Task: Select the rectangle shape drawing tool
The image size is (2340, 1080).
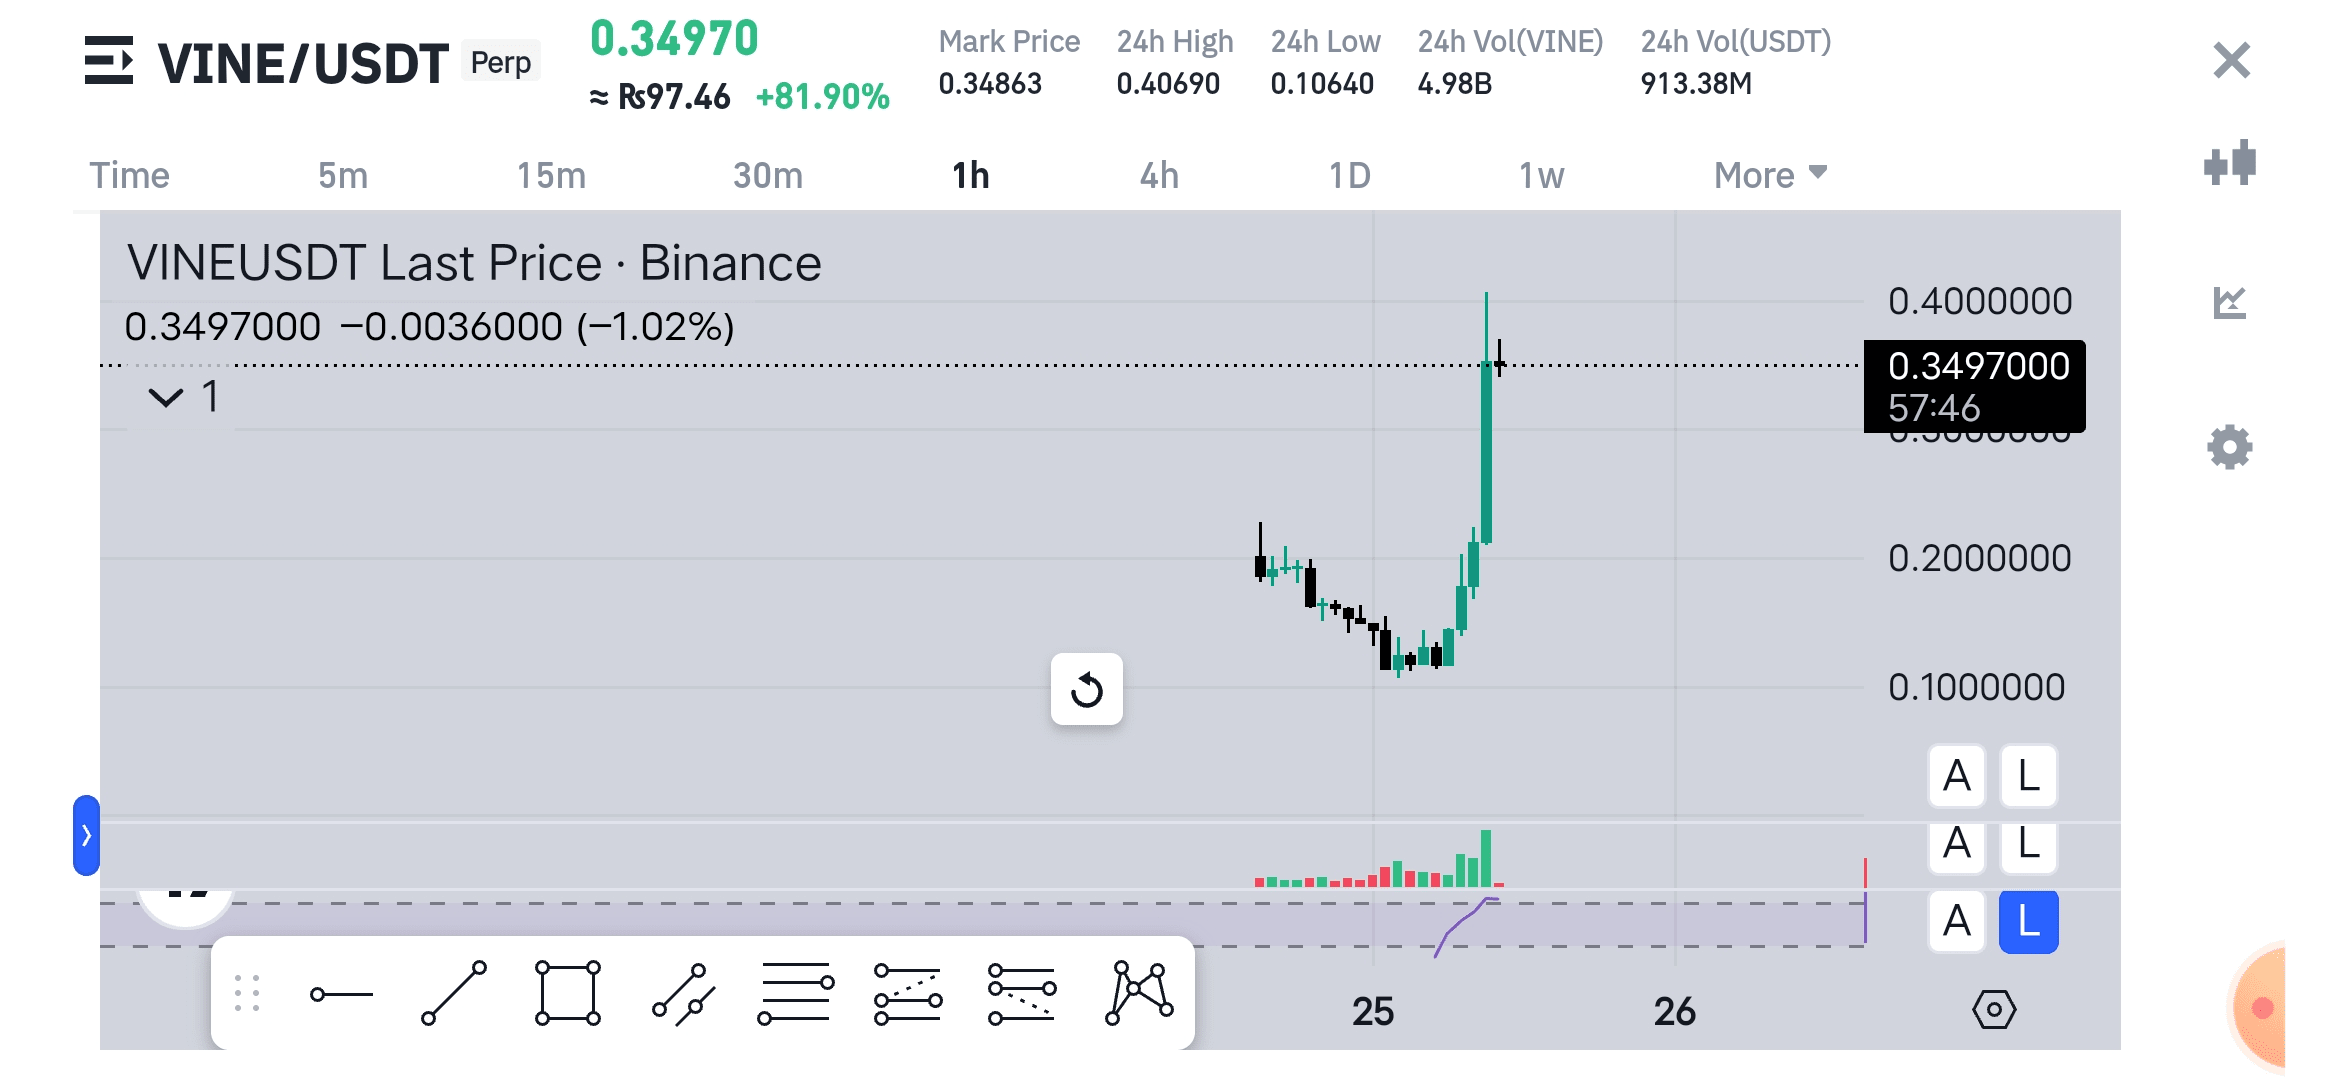Action: click(x=567, y=994)
